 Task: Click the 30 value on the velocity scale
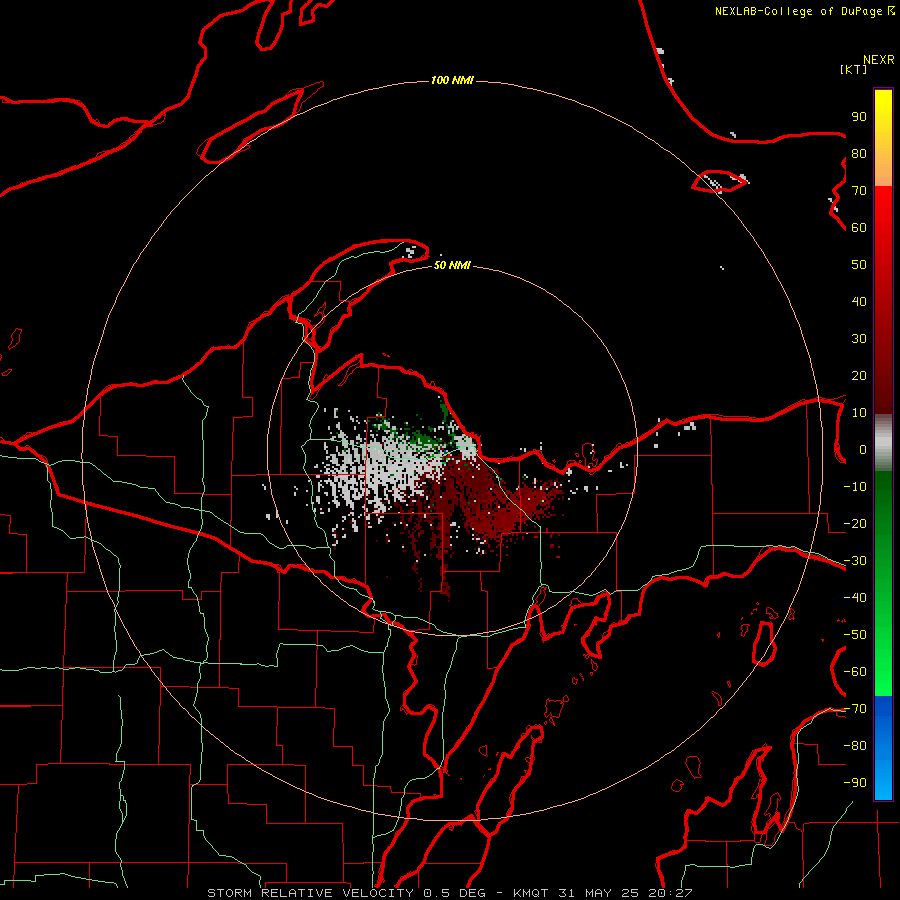pyautogui.click(x=859, y=339)
